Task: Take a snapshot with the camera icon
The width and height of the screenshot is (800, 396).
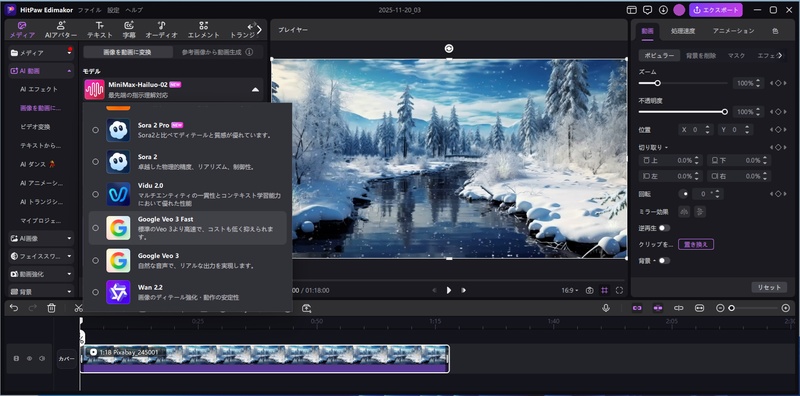Action: 589,290
